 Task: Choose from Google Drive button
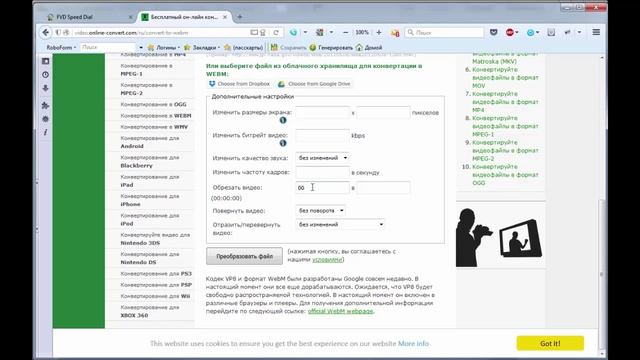[314, 84]
